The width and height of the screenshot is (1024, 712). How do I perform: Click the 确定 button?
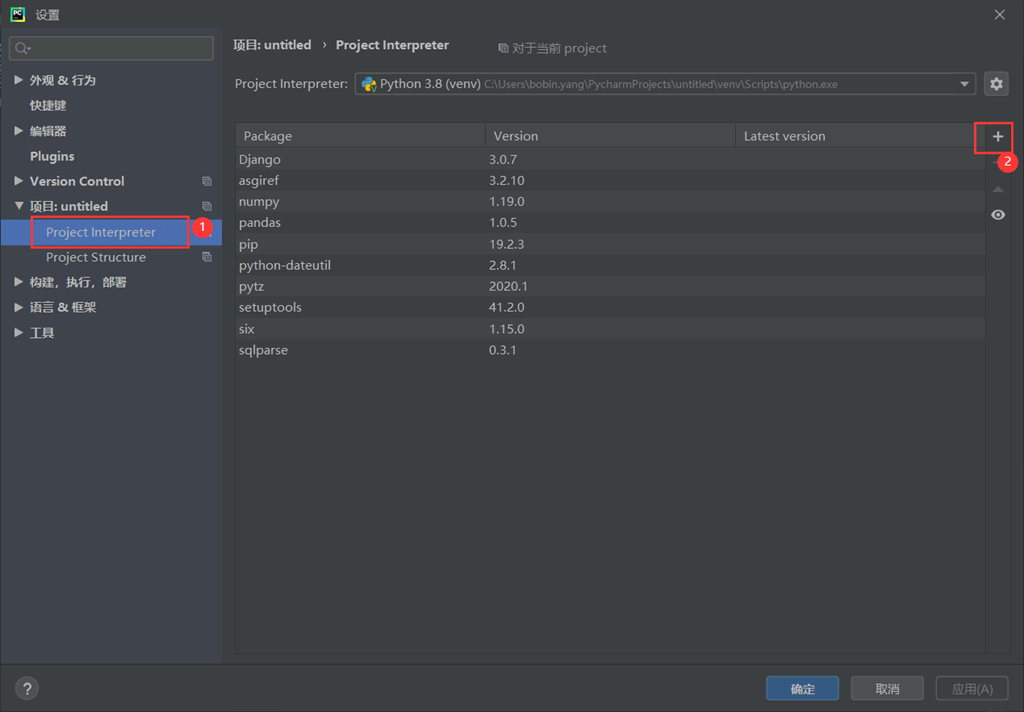(802, 688)
